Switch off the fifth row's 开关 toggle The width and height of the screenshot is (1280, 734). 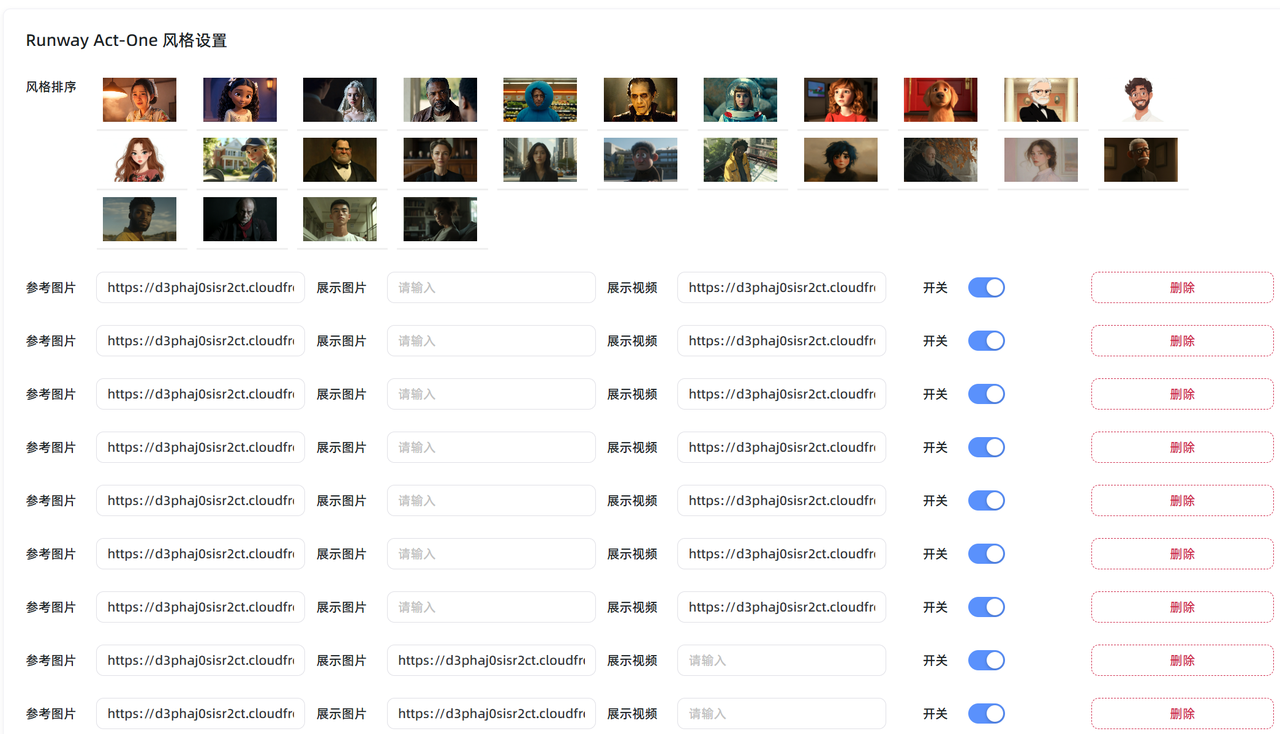pyautogui.click(x=986, y=500)
